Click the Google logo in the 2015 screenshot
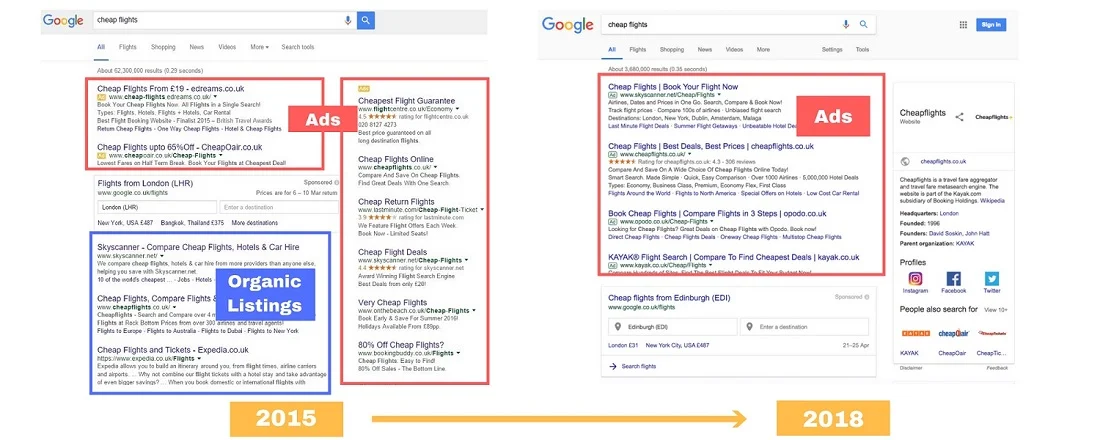Viewport: 1100px width, 440px height. [63, 20]
